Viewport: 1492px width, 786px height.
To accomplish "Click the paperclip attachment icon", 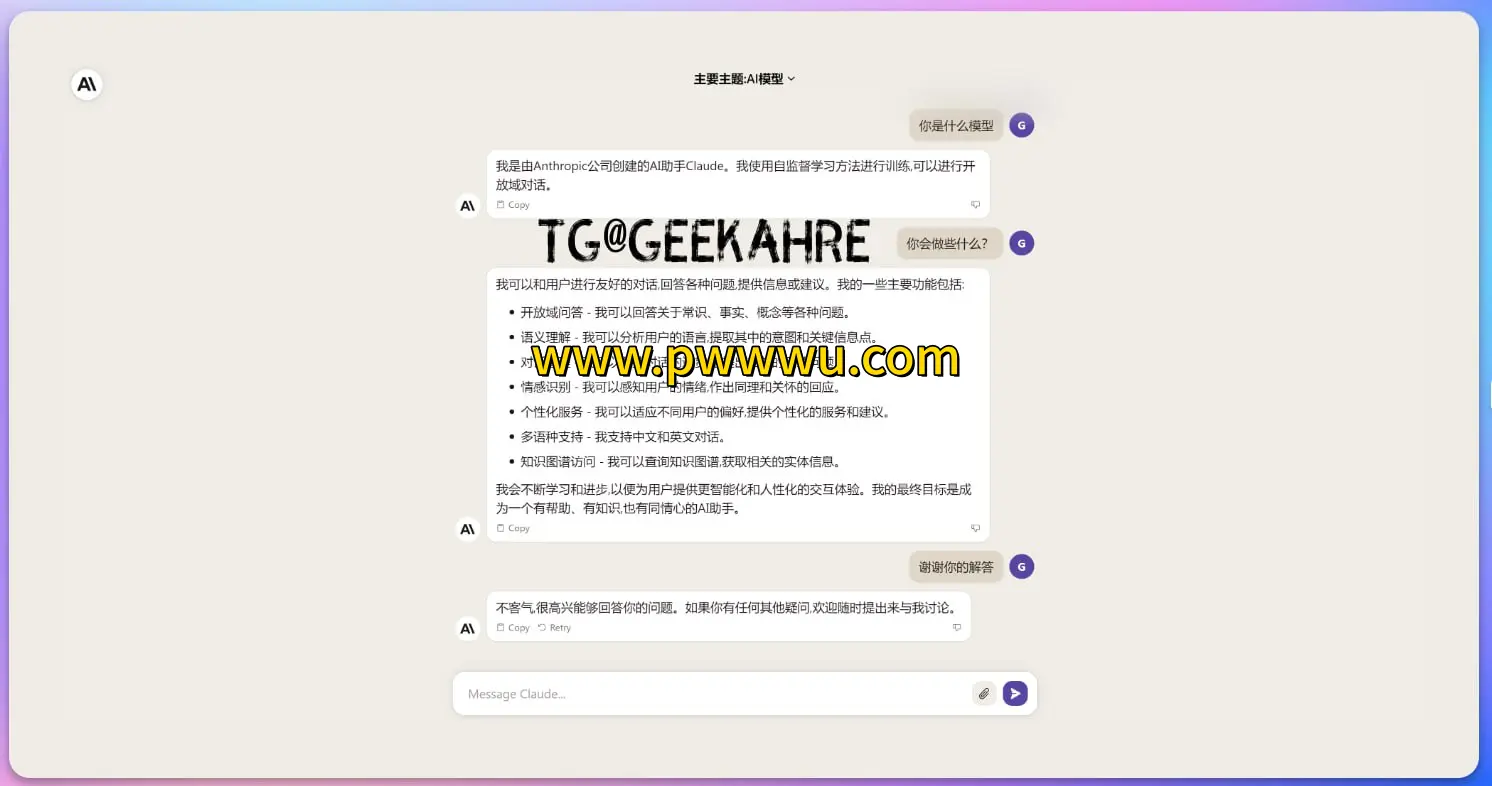I will point(984,694).
